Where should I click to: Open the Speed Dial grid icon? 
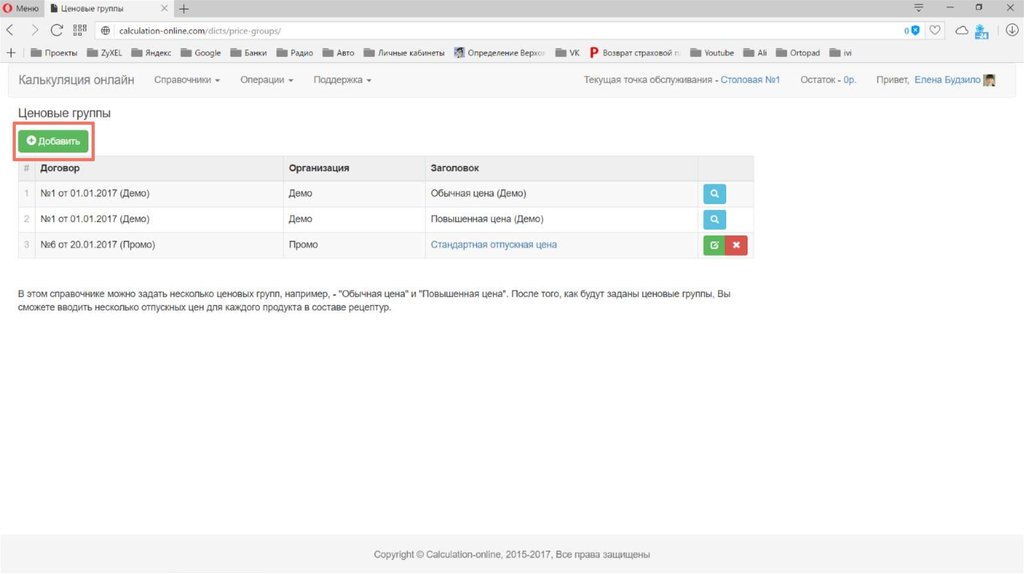tap(80, 30)
